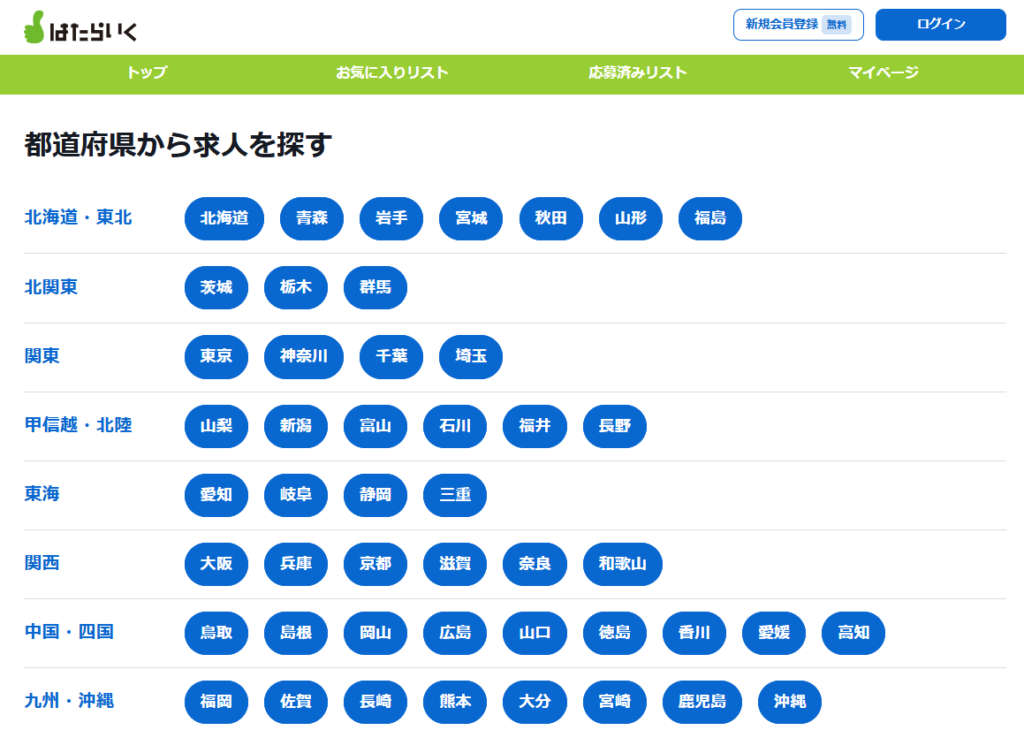Select 新潟 prefecture button
Image resolution: width=1024 pixels, height=738 pixels.
(x=296, y=426)
